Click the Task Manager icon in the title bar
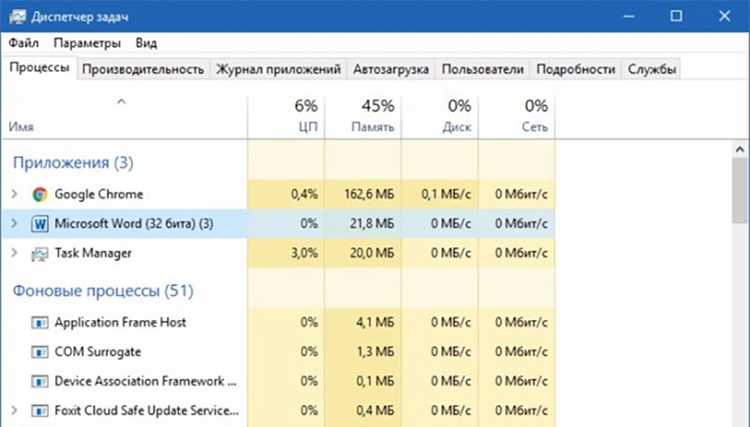Viewport: 750px width, 427px height. tap(17, 17)
